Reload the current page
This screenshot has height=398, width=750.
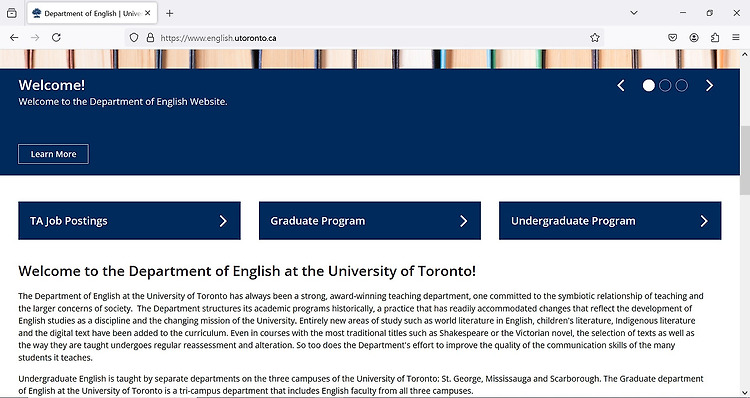point(56,37)
